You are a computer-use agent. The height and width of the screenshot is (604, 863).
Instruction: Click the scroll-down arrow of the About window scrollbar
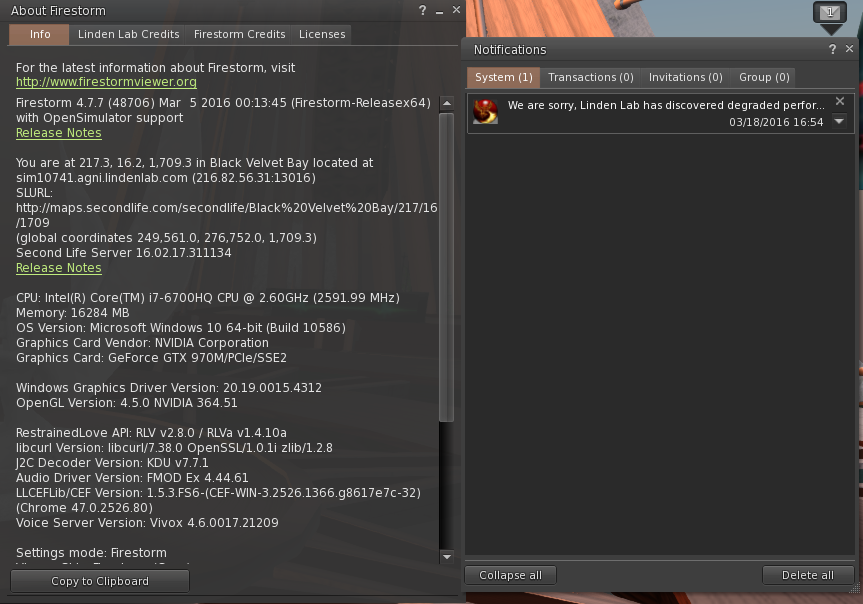[446, 559]
